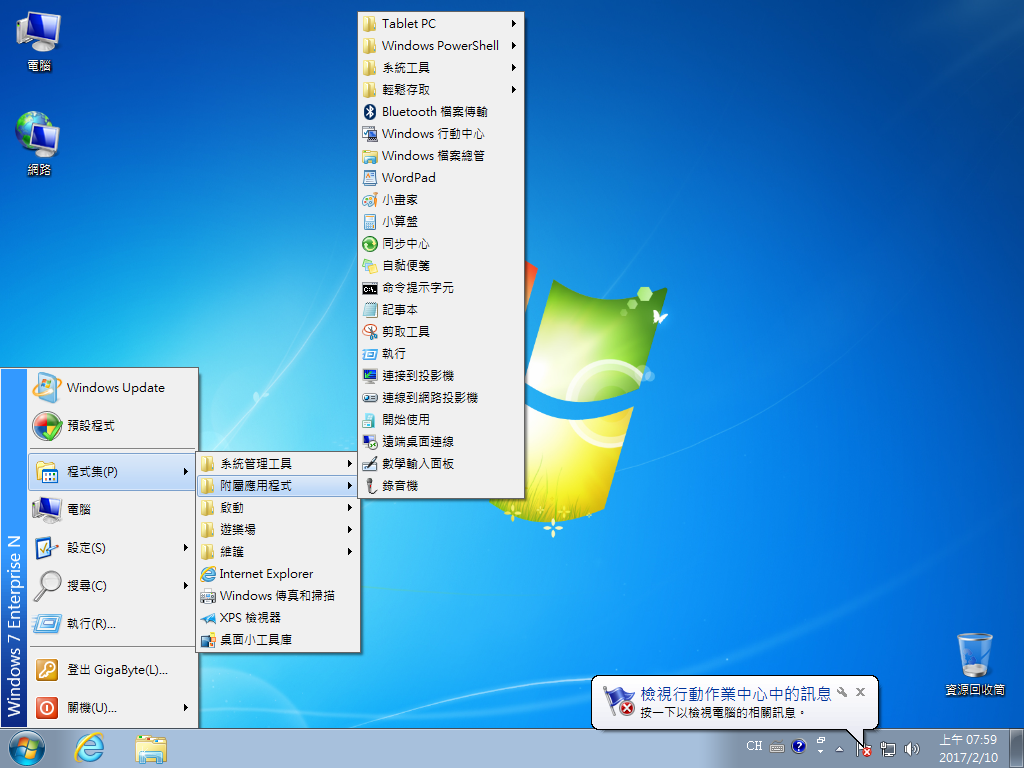1024x768 pixels.
Task: Click the Windows 傳真和掃描 icon
Action: [x=208, y=596]
